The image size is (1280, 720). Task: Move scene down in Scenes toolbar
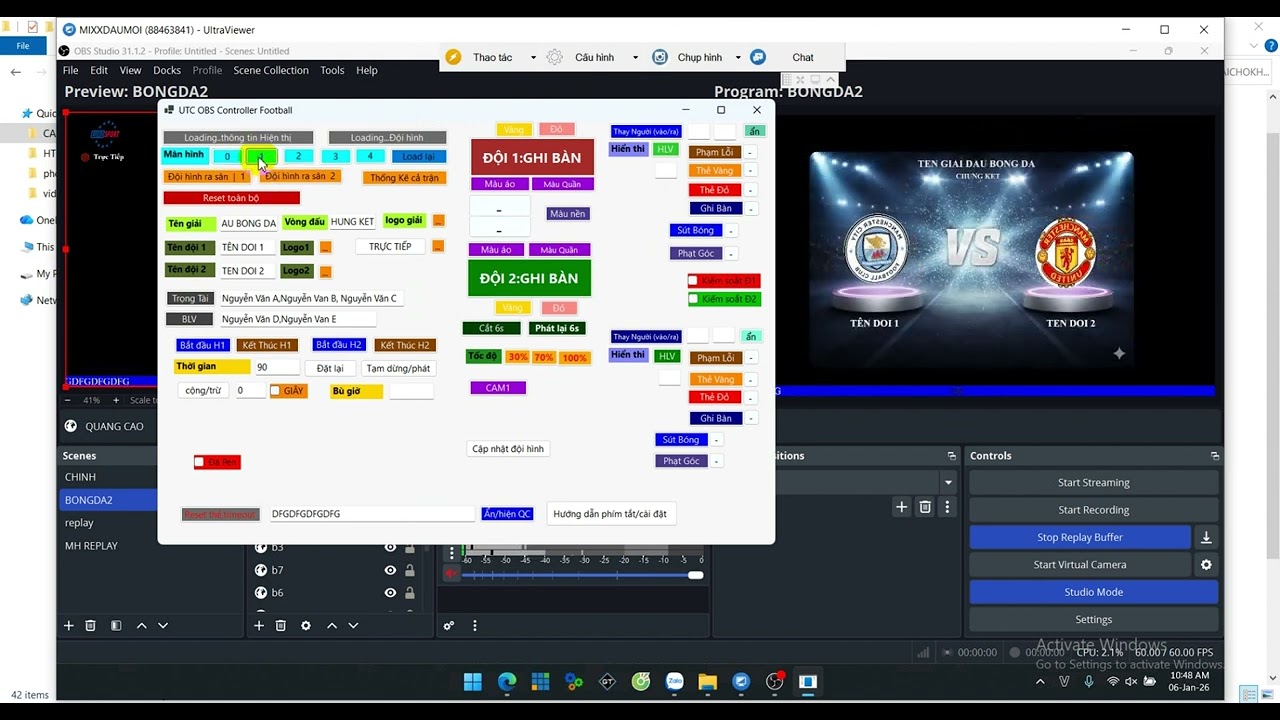[163, 625]
